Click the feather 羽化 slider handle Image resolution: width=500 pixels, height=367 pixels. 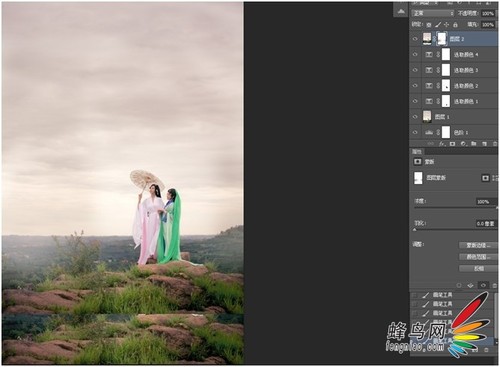pyautogui.click(x=415, y=230)
